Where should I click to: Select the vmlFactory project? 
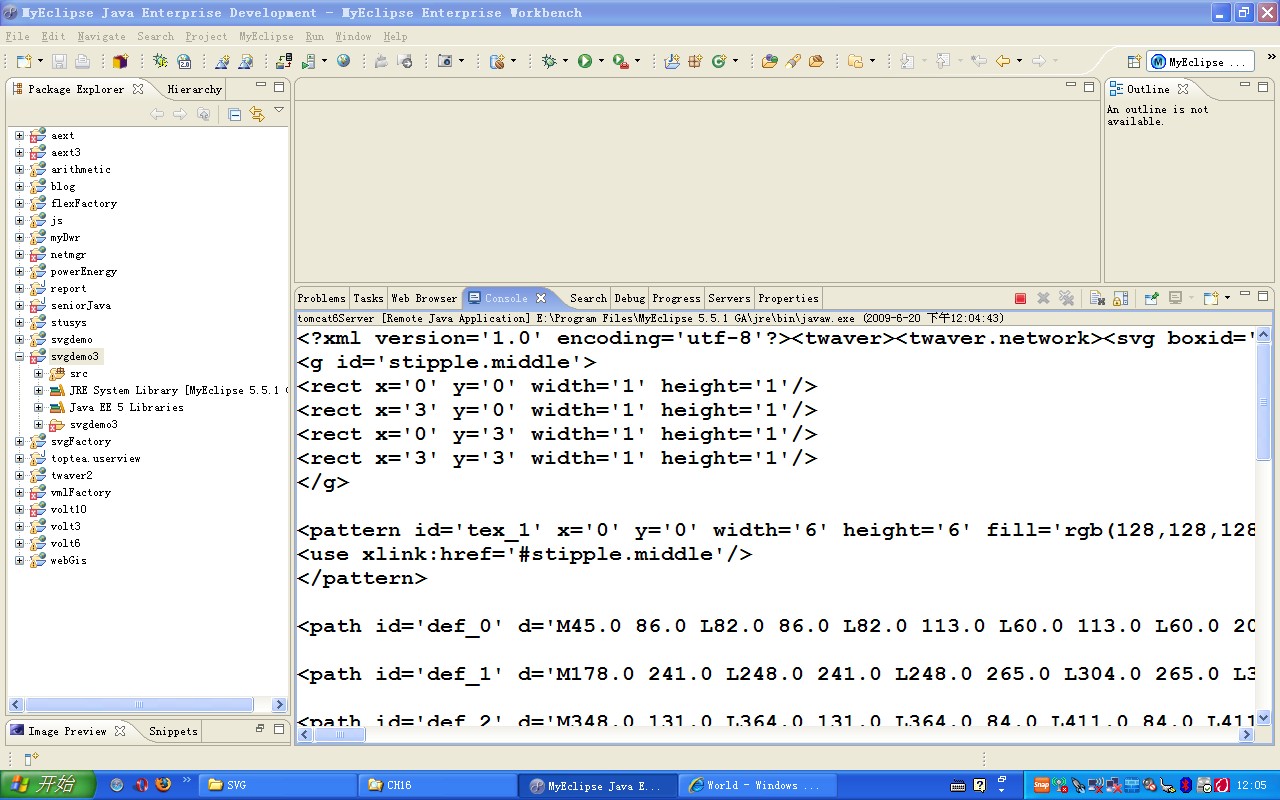(81, 492)
